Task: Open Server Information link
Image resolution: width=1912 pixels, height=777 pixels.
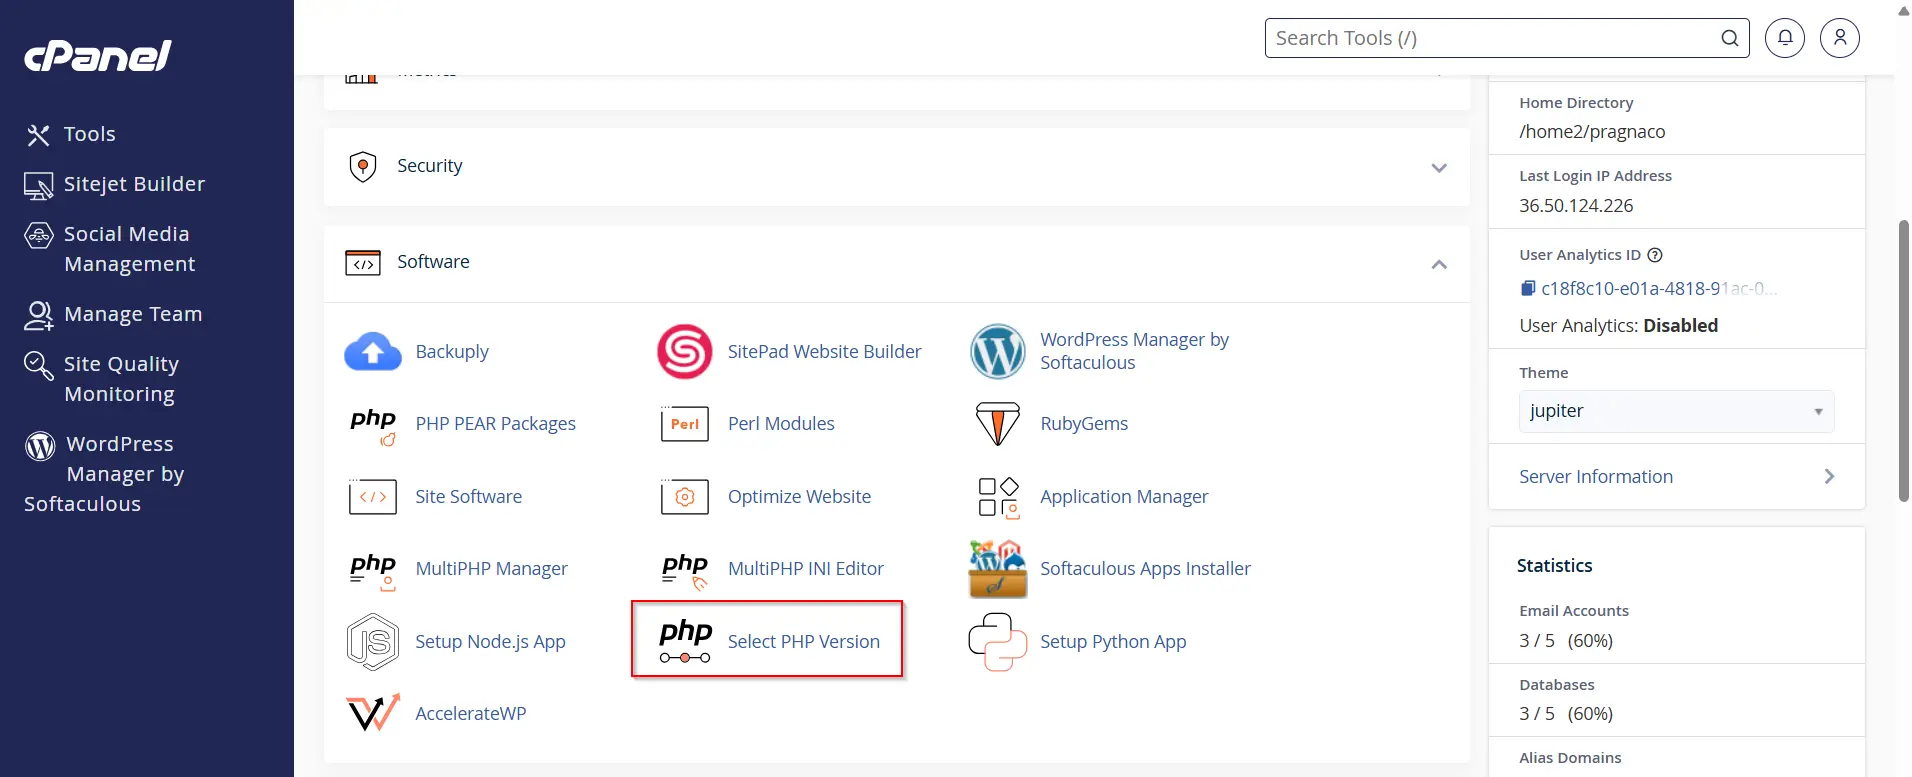Action: pos(1596,477)
